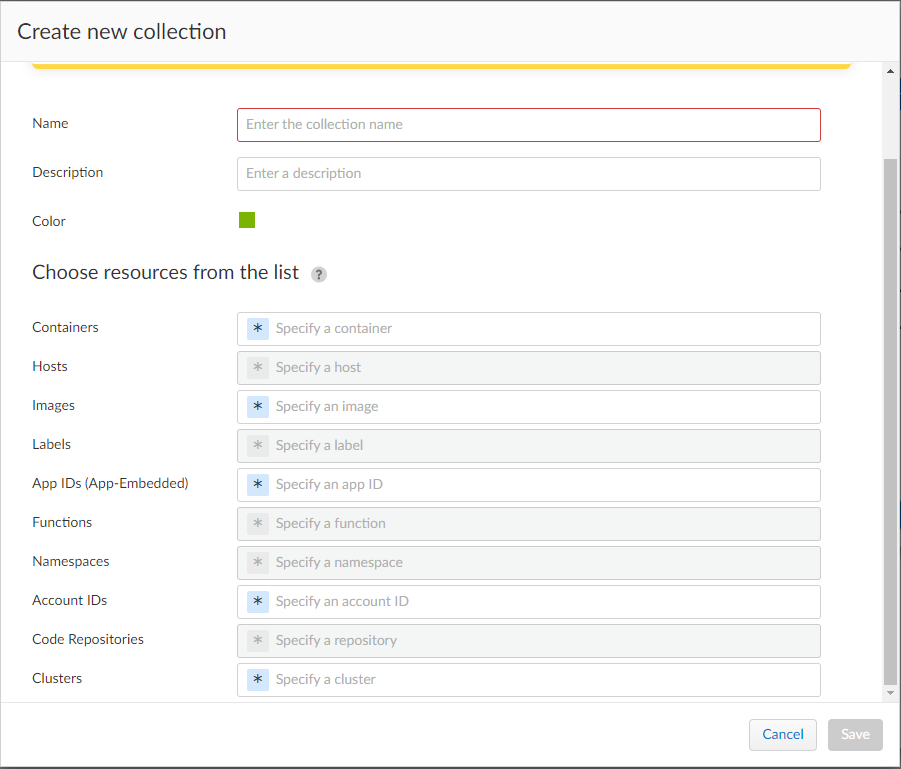Open help icon beside Choose resources heading
The image size is (901, 769).
point(319,274)
